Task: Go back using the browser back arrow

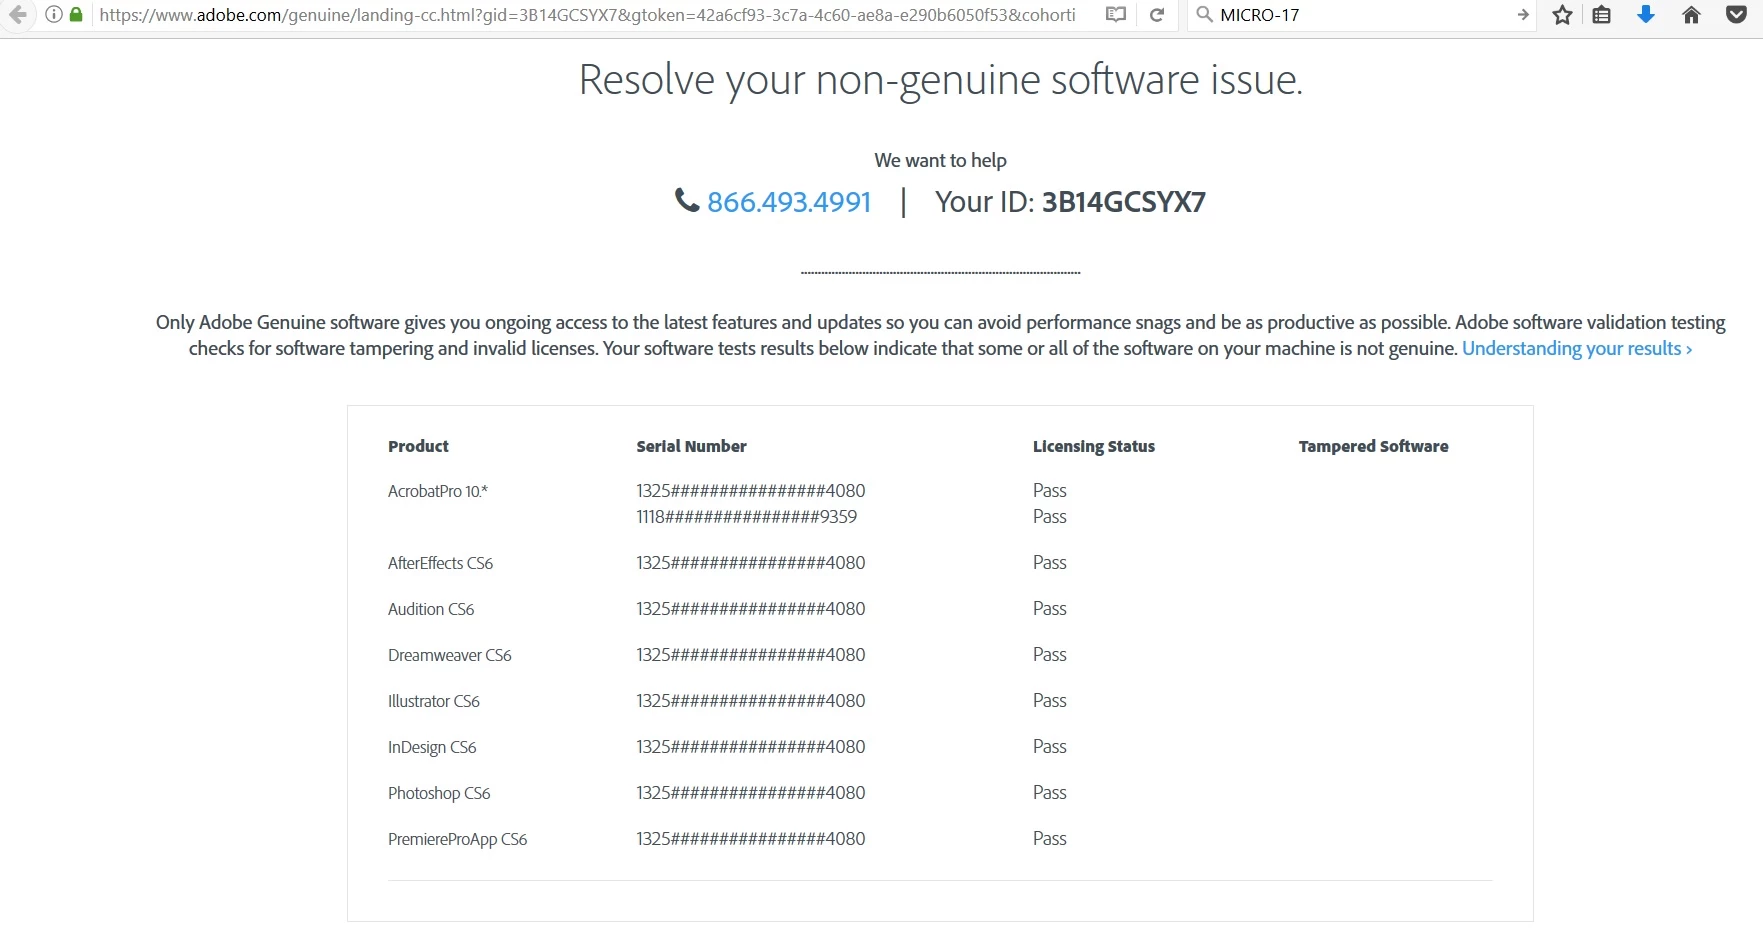Action: [18, 15]
